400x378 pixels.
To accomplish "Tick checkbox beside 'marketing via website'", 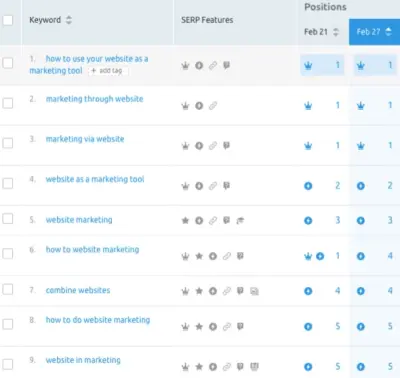I will click(8, 143).
